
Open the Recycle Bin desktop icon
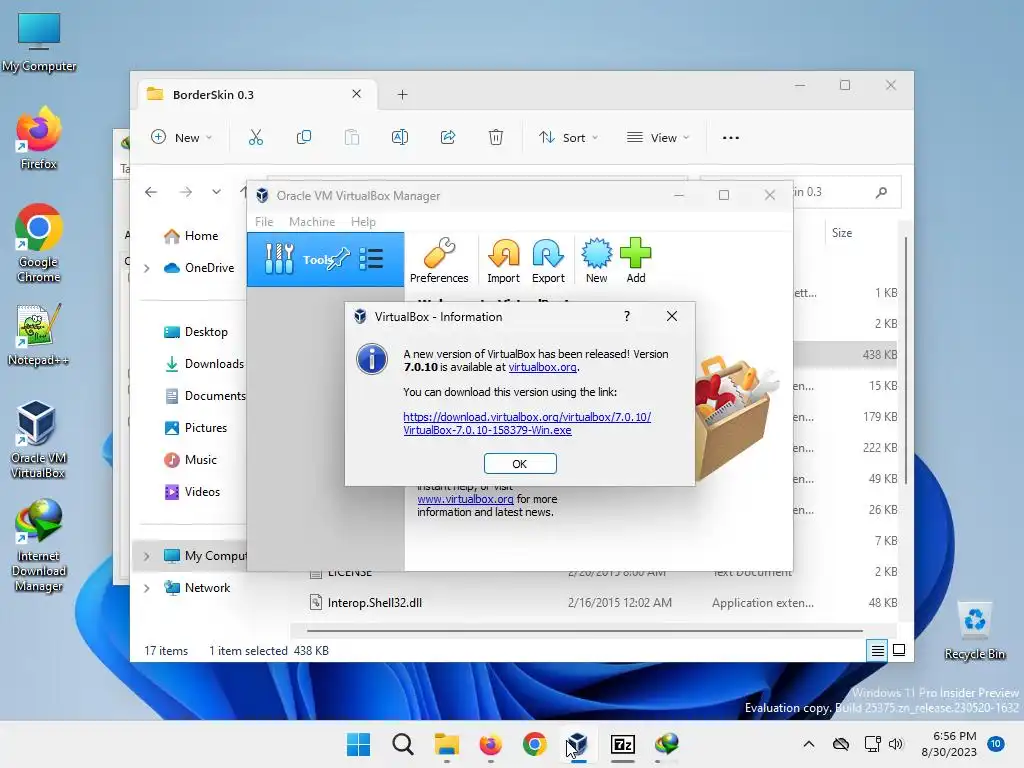974,631
